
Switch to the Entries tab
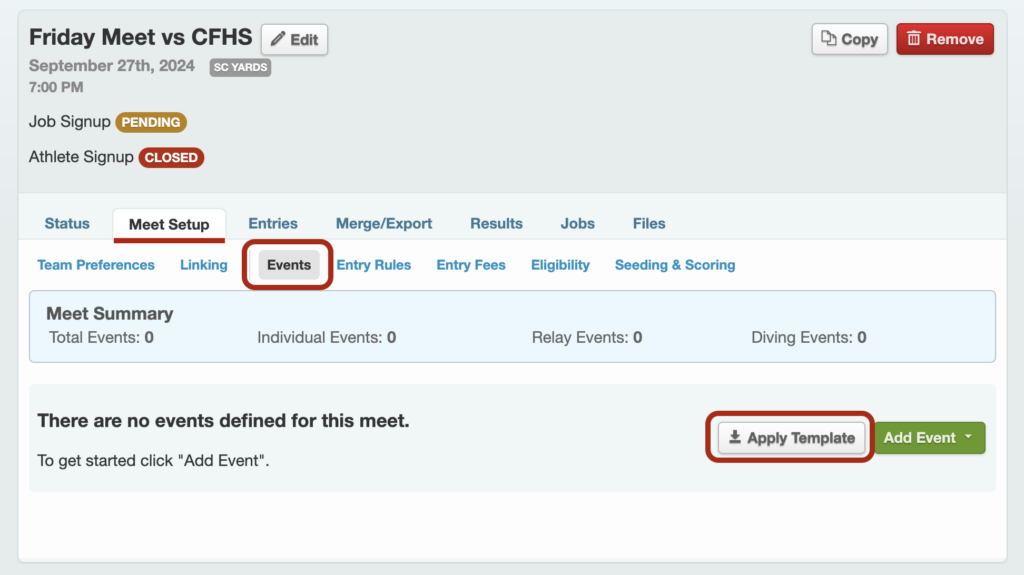tap(273, 223)
